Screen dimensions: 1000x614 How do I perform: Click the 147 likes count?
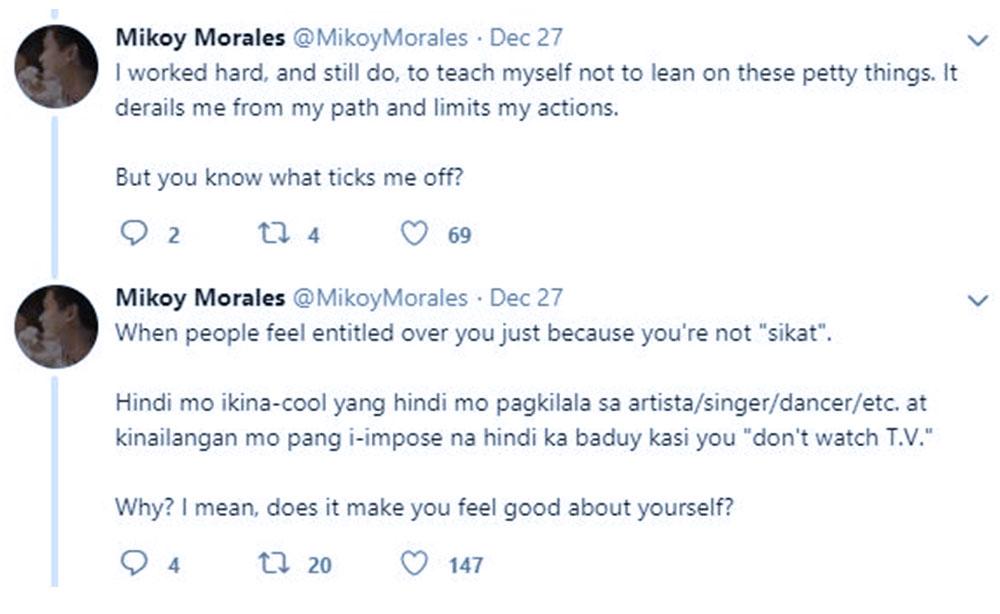[465, 565]
